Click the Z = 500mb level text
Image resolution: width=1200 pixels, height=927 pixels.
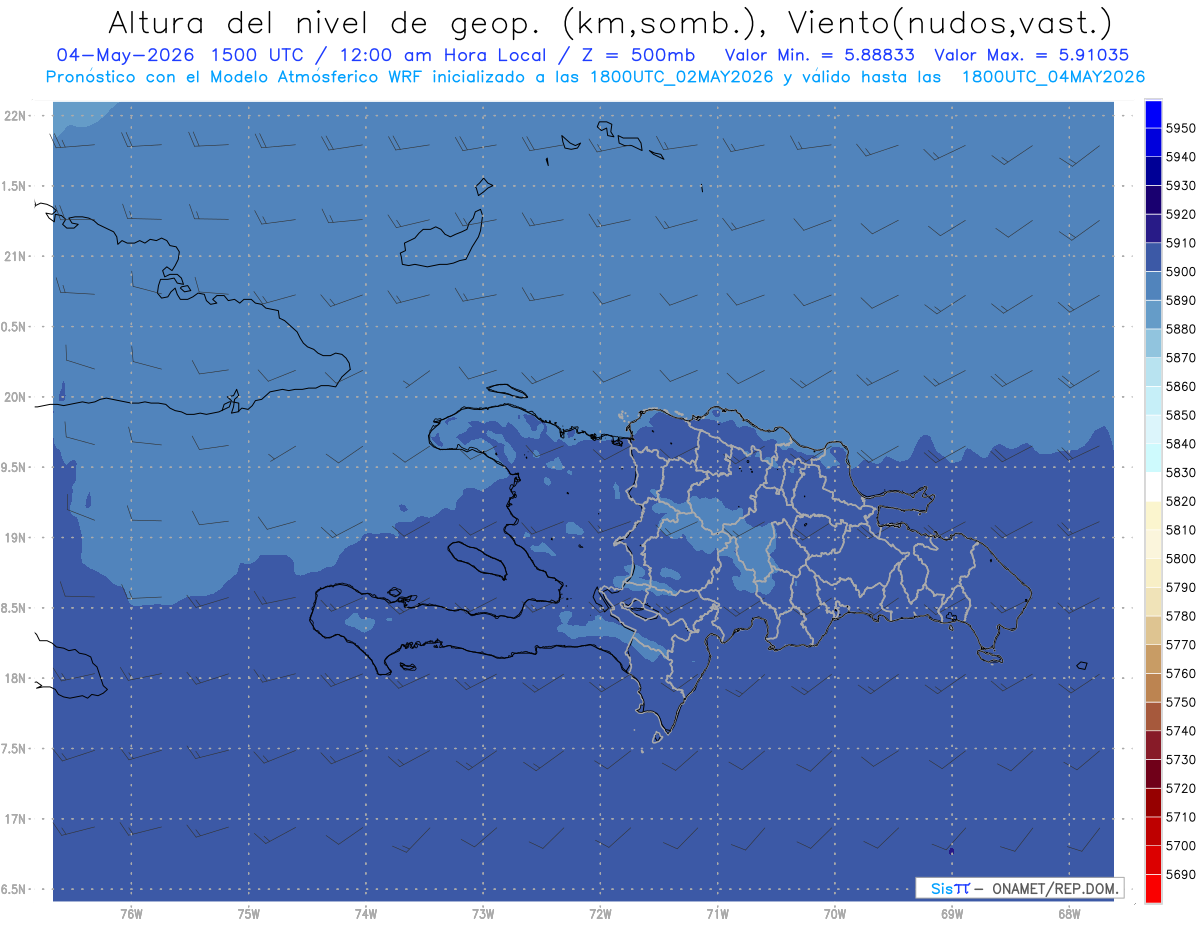[638, 55]
